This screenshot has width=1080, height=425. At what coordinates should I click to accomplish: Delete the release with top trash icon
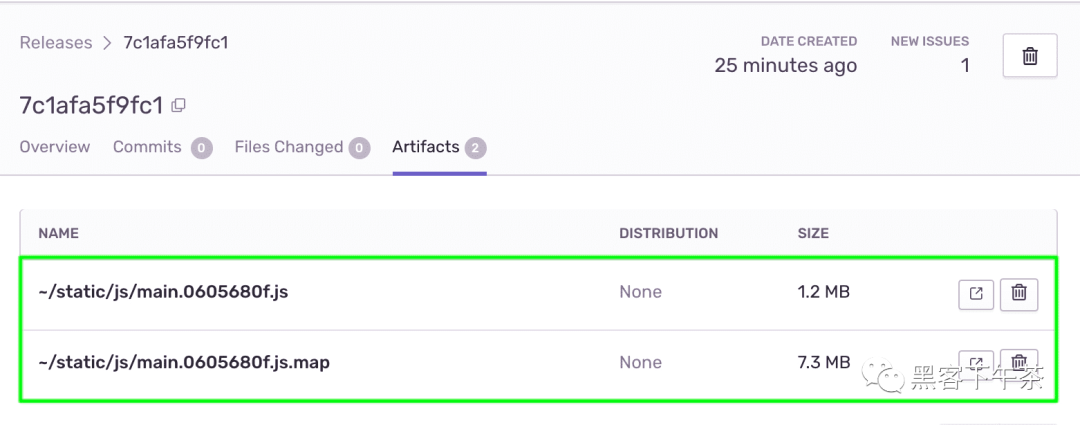point(1030,55)
